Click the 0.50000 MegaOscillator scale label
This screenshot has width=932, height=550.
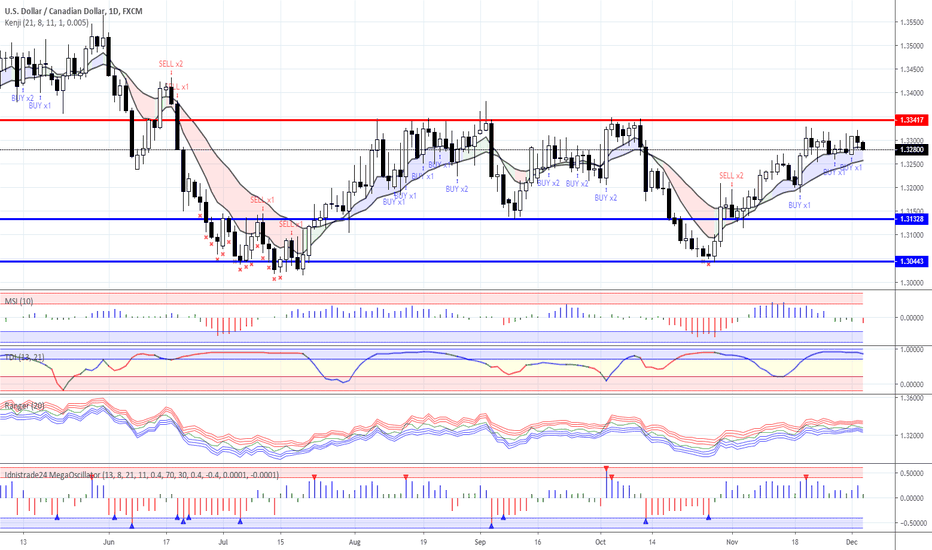[910, 473]
